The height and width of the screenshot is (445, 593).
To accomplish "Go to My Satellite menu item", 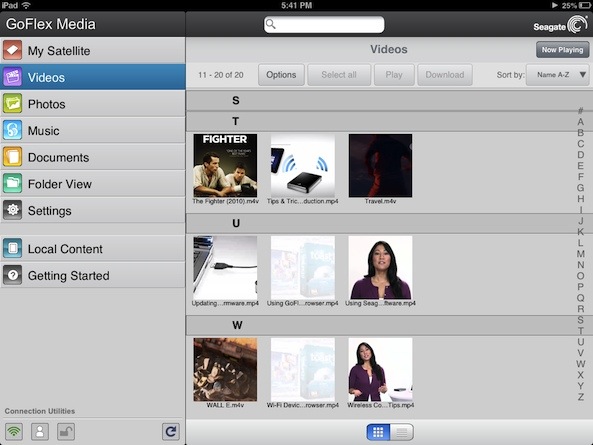I will [x=93, y=50].
